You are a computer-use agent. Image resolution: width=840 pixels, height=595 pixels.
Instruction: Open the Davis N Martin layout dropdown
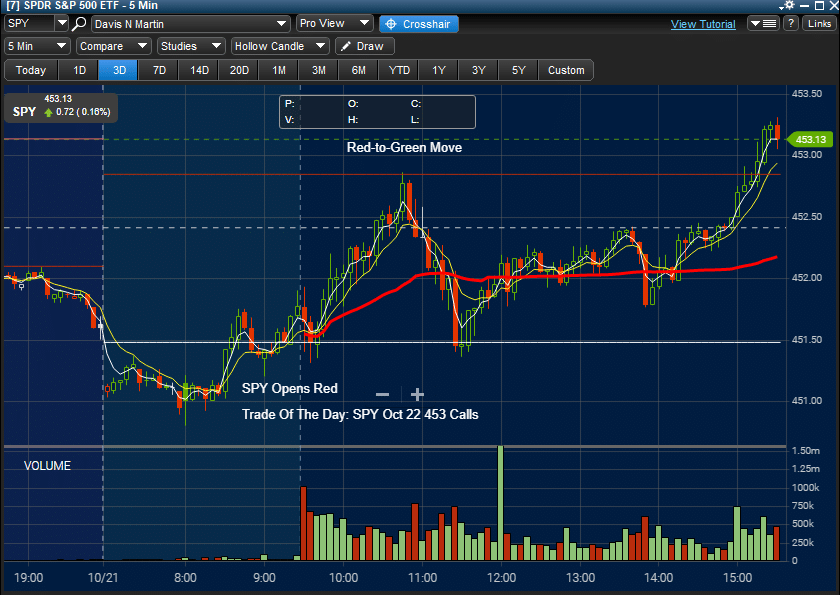(190, 24)
